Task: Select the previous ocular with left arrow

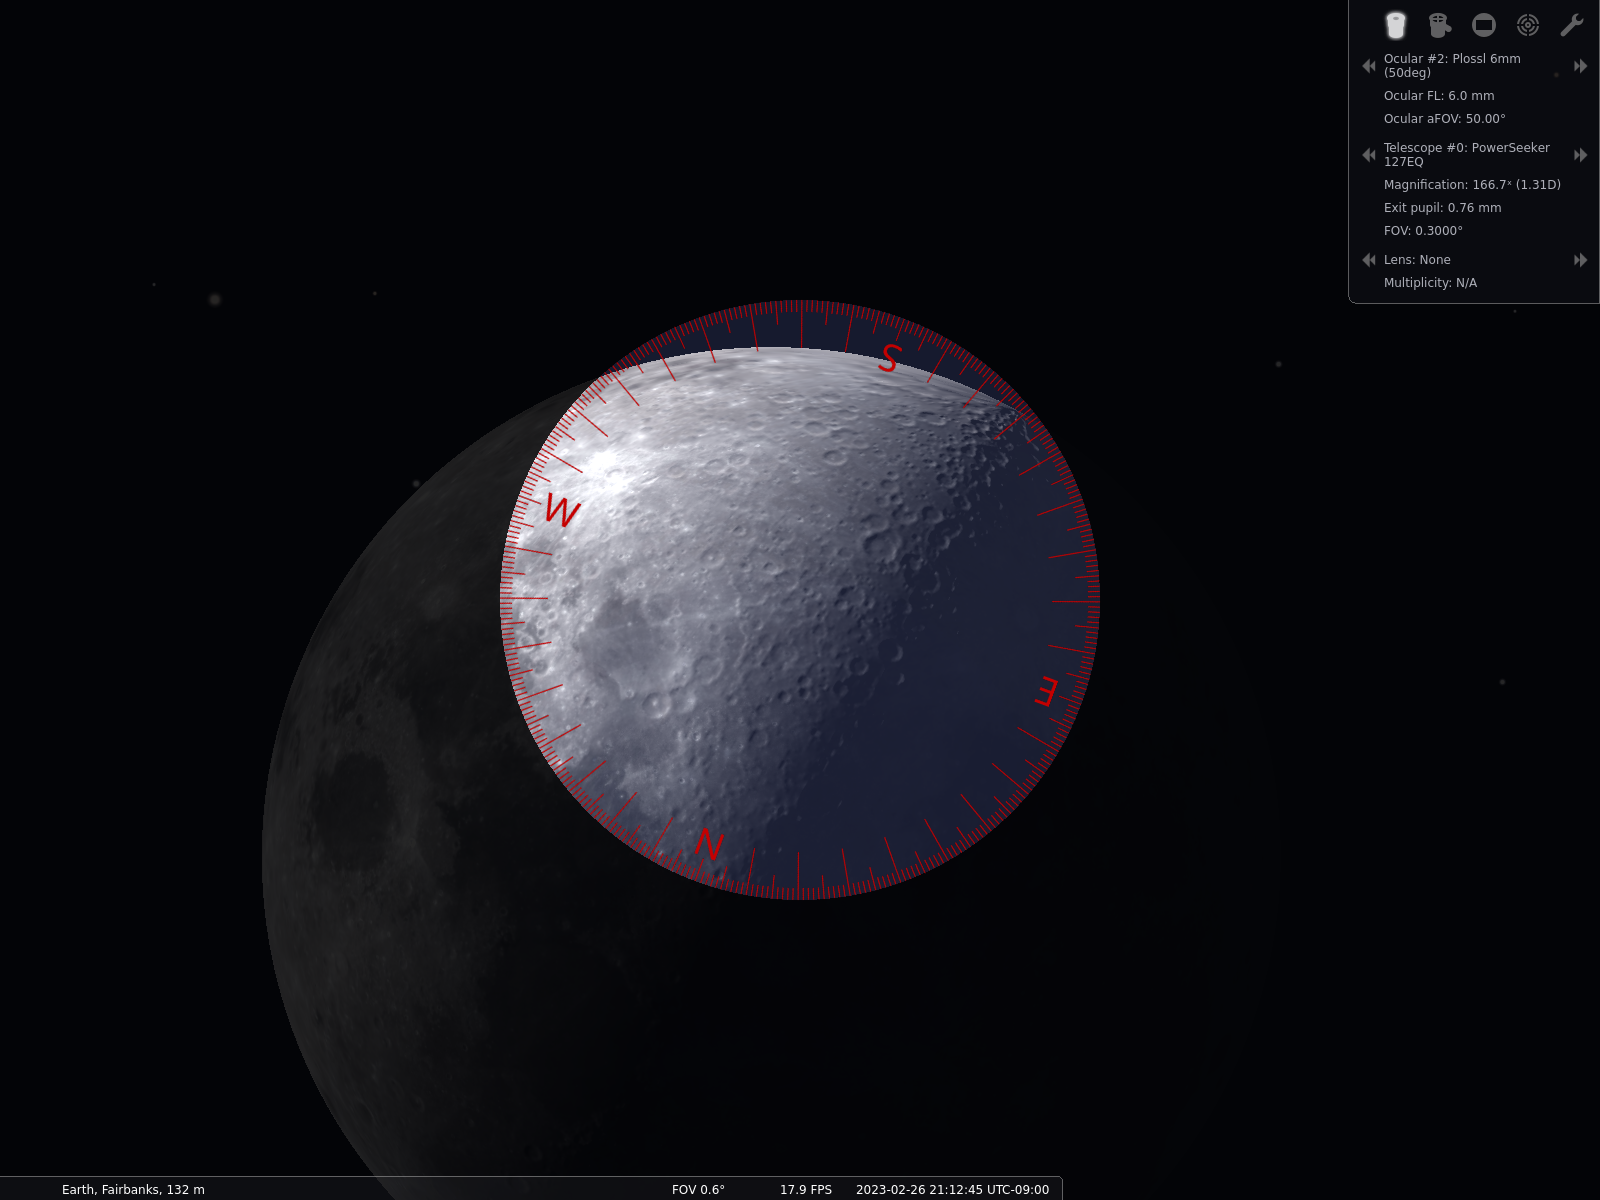Action: (x=1369, y=66)
